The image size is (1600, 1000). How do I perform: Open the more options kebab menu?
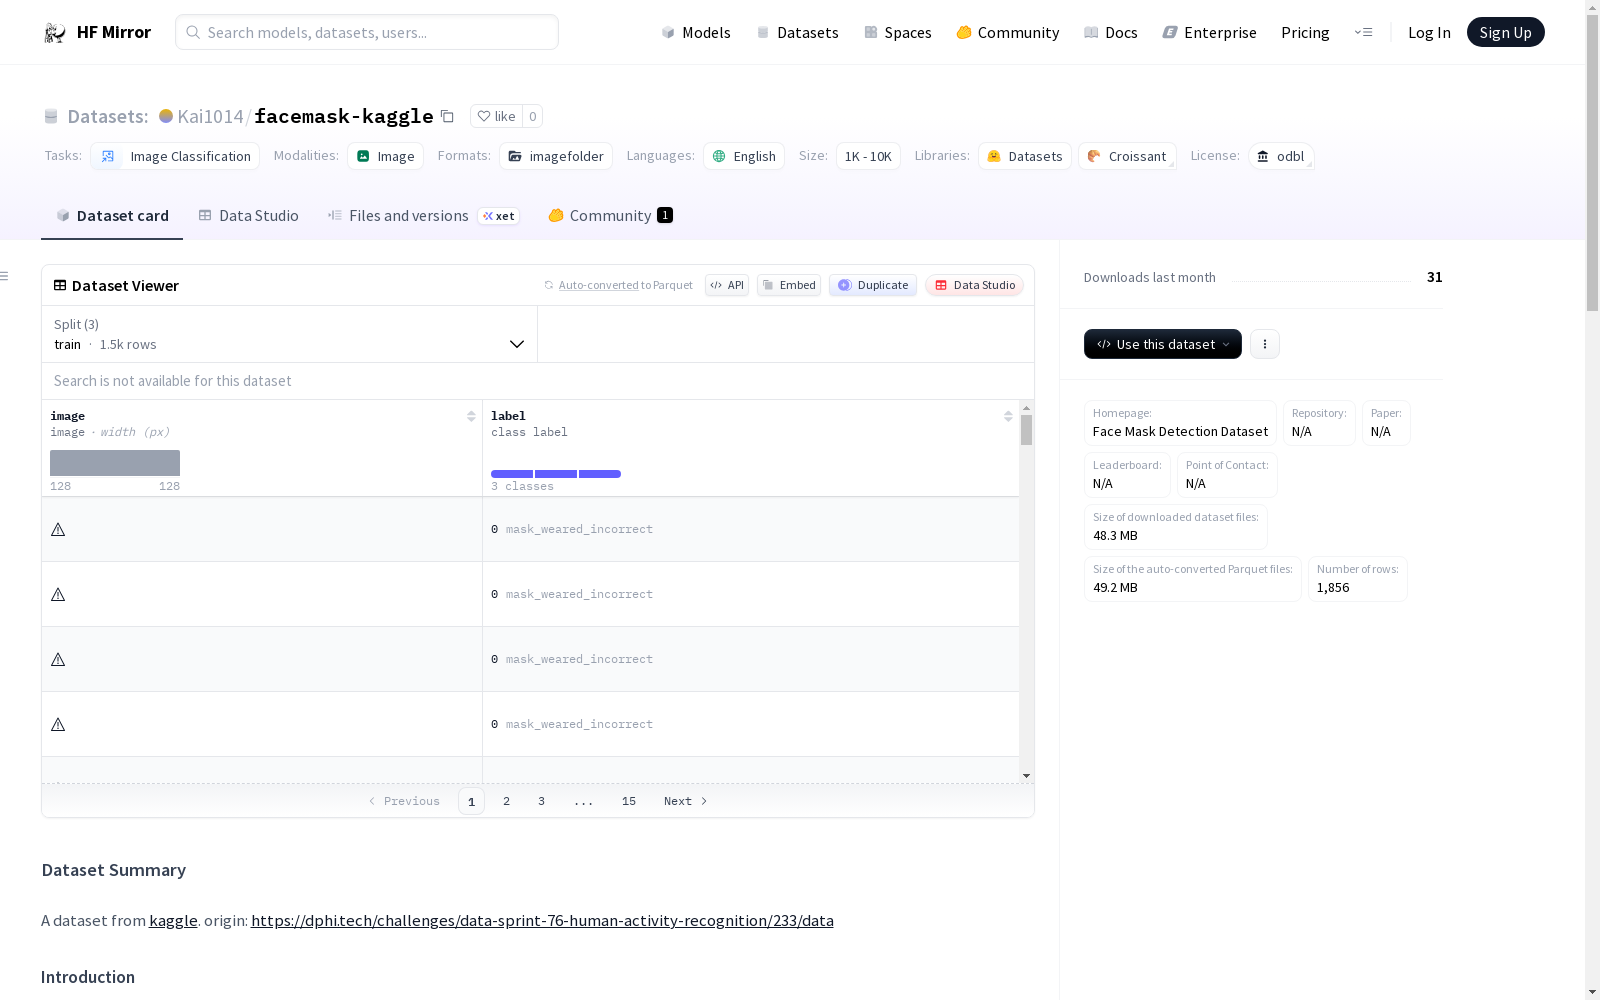pyautogui.click(x=1265, y=344)
